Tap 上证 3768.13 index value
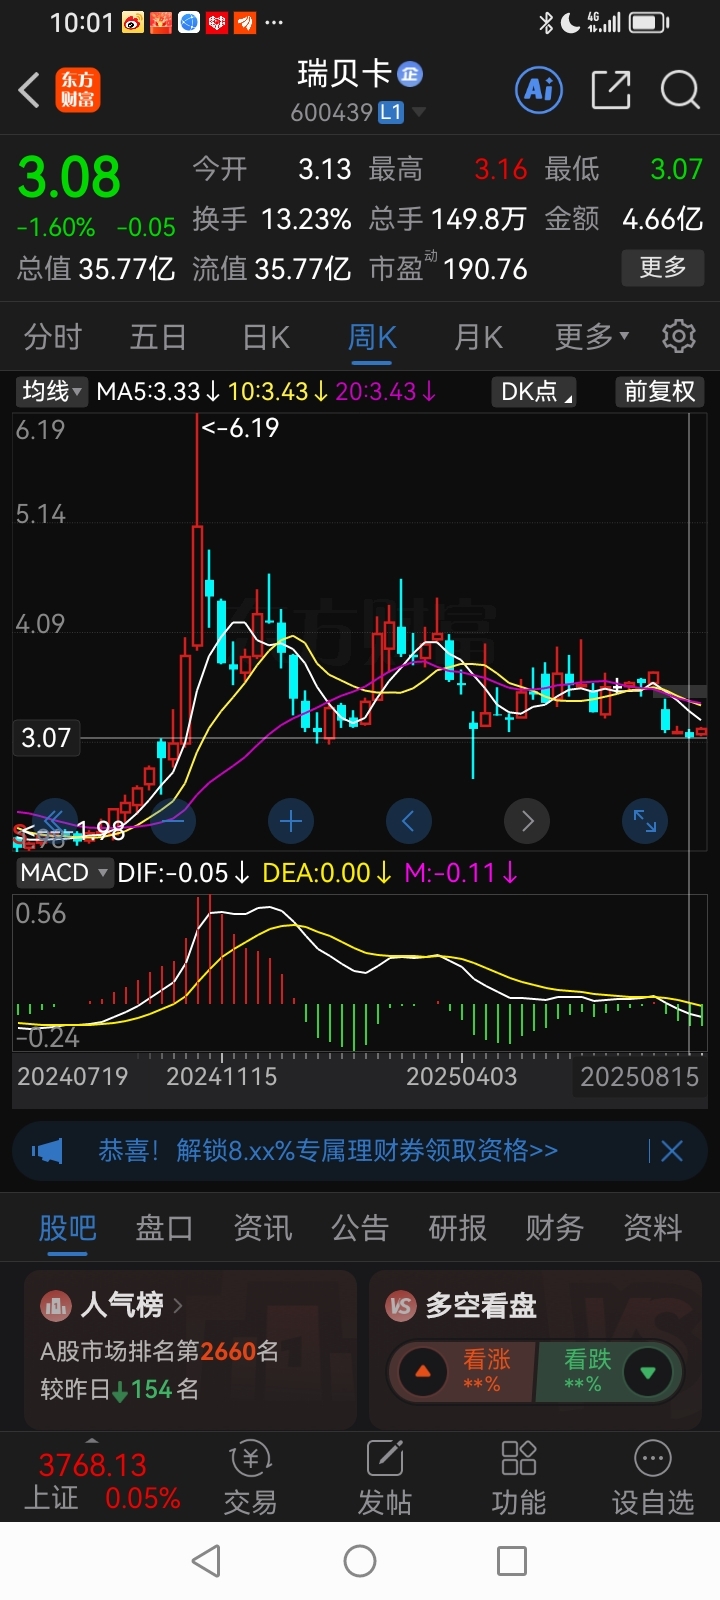This screenshot has height=1600, width=720. coord(92,1466)
